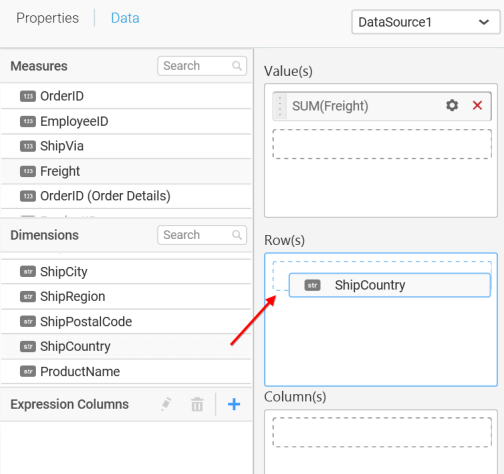Image resolution: width=504 pixels, height=474 pixels.
Task: Click the Dimensions search magnifier icon
Action: [237, 235]
